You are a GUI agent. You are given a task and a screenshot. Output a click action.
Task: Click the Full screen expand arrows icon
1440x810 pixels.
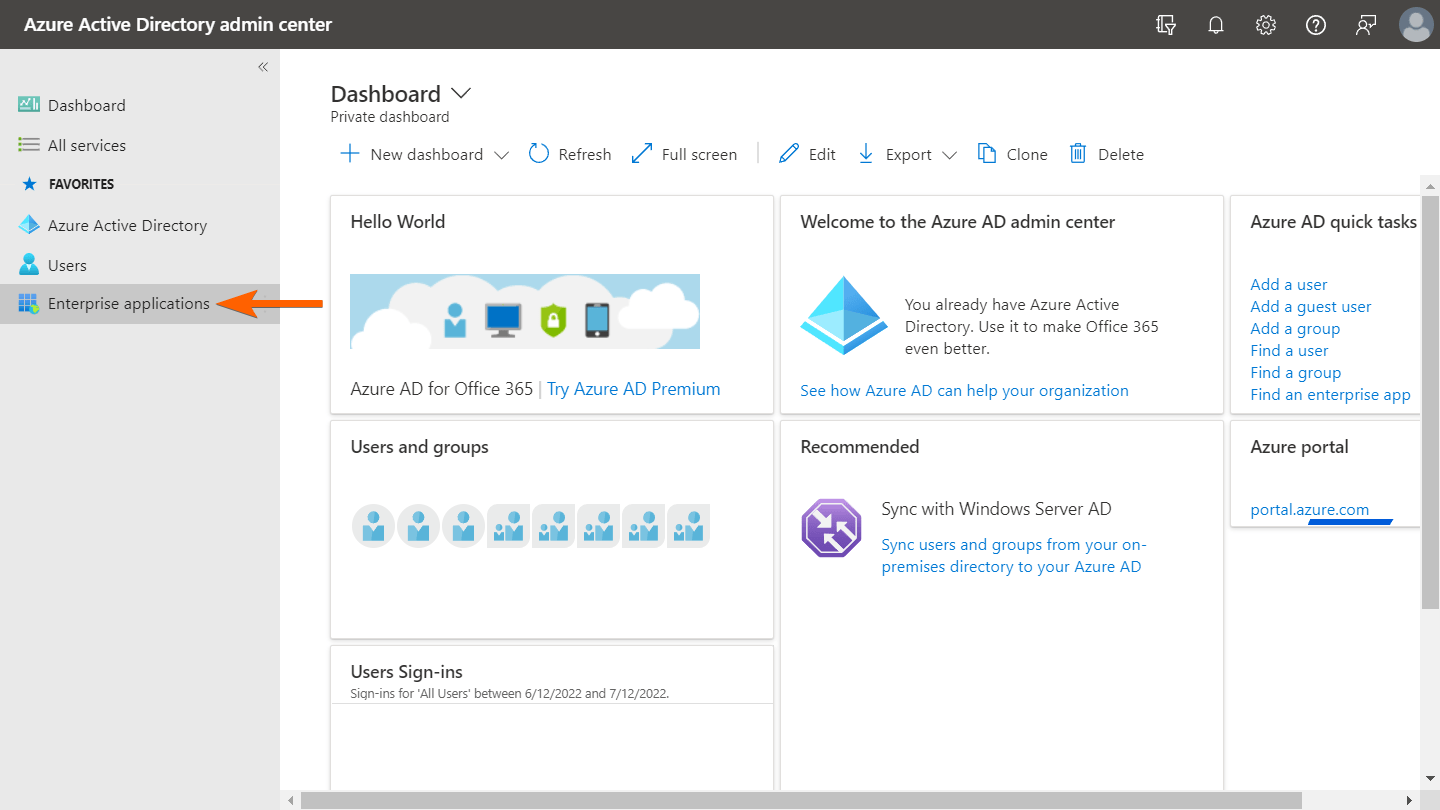point(642,154)
